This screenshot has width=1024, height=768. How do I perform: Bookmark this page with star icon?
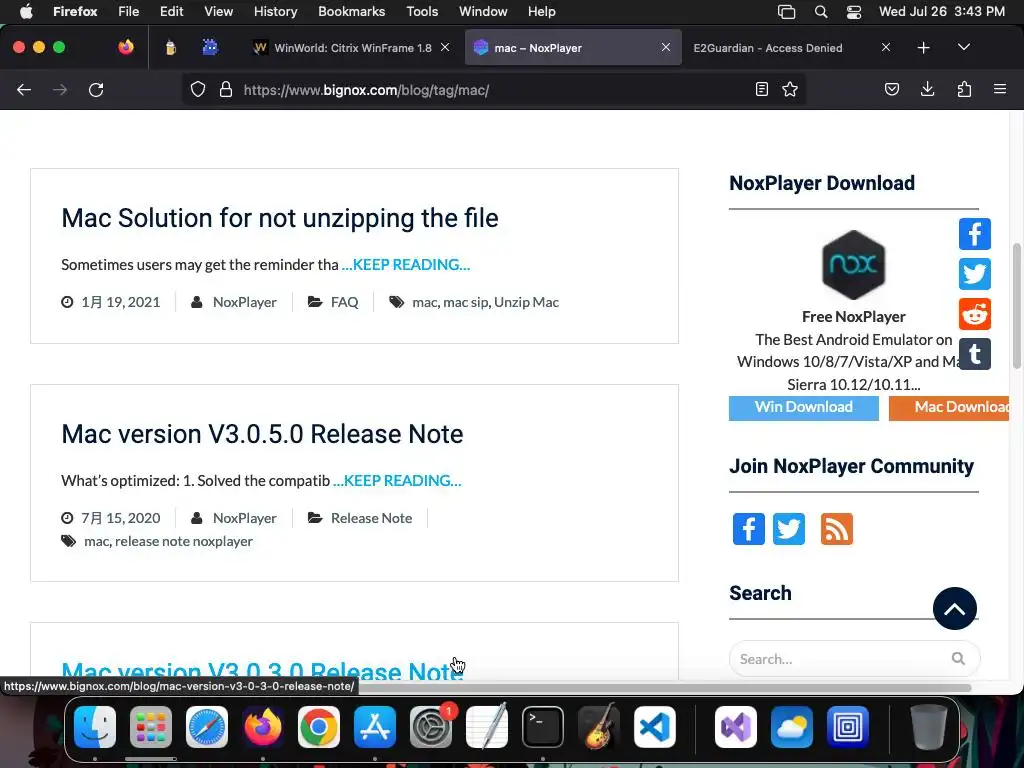[x=790, y=89]
